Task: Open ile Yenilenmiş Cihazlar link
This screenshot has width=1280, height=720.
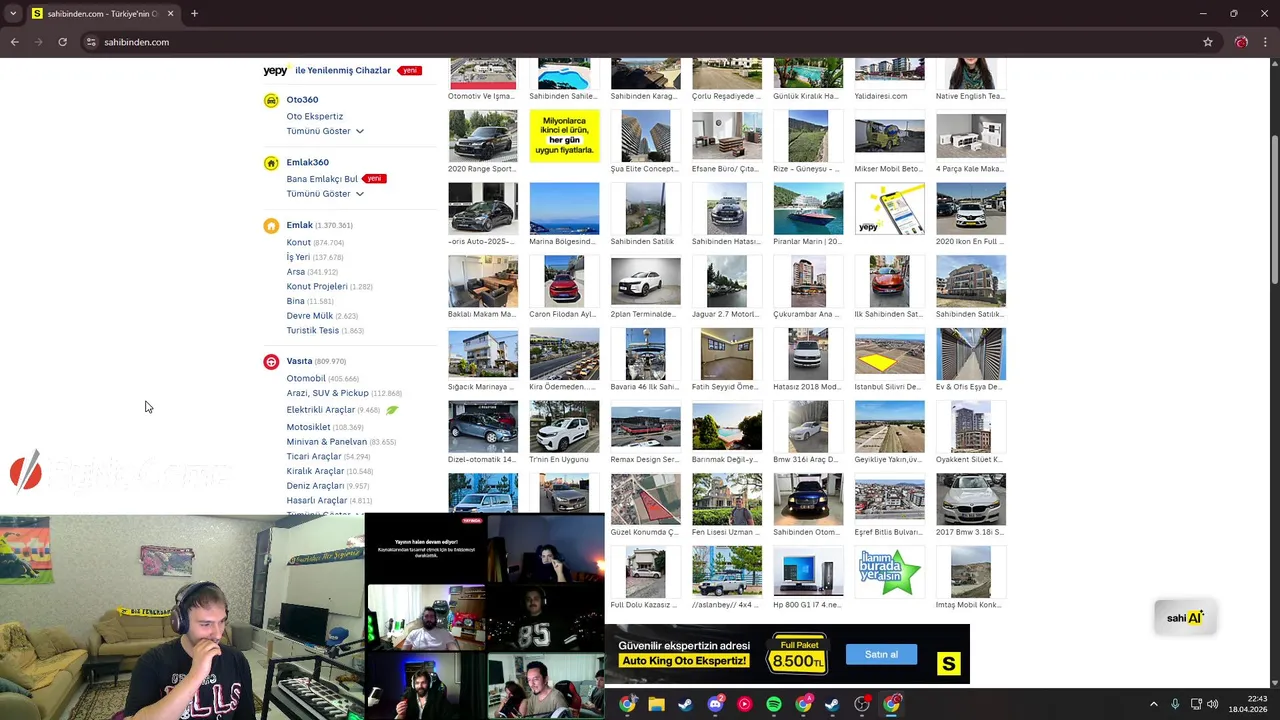Action: [x=343, y=71]
